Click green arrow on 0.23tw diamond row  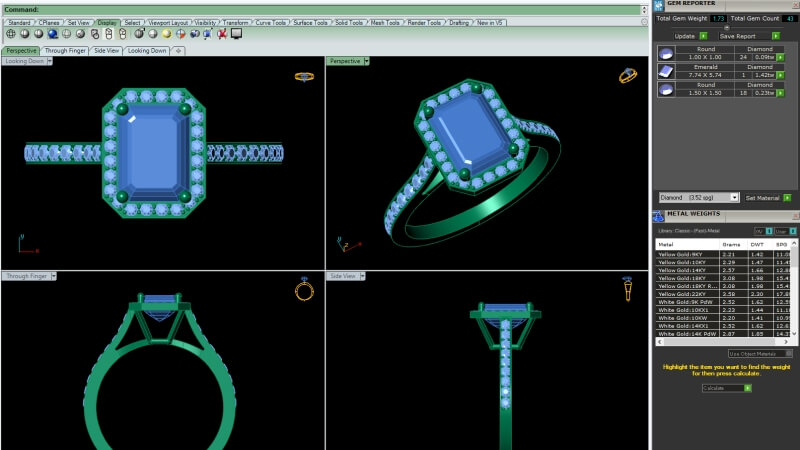(781, 93)
